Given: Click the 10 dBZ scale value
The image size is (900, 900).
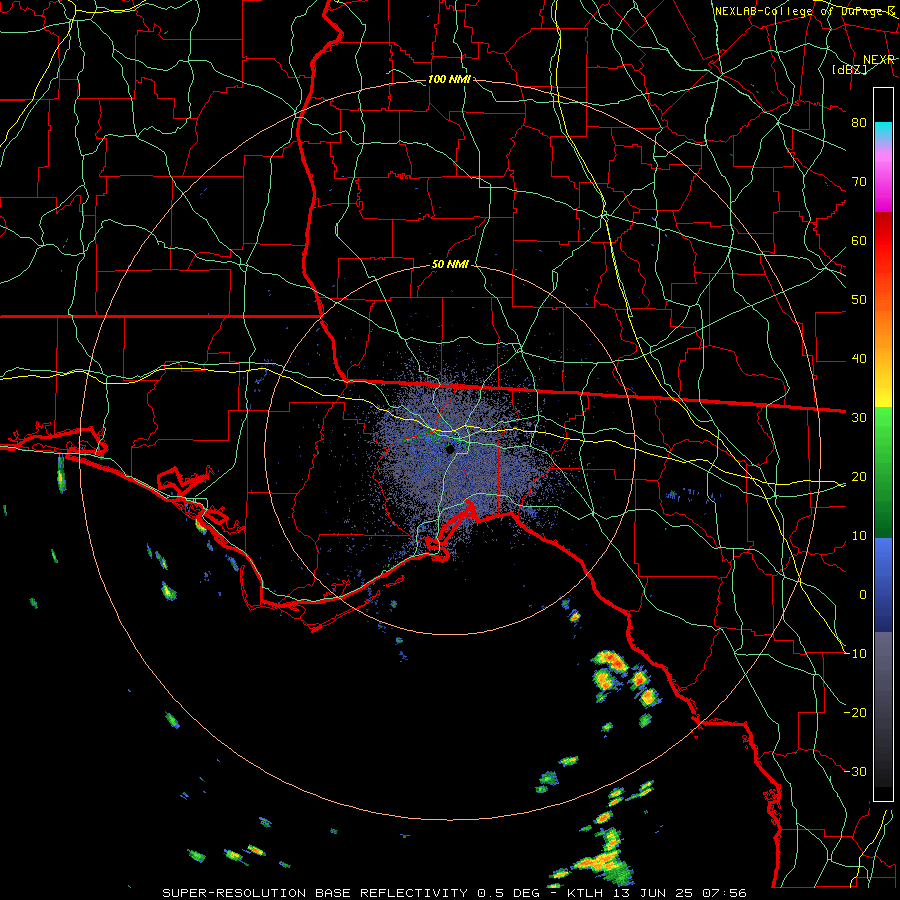Looking at the screenshot, I should click(859, 536).
